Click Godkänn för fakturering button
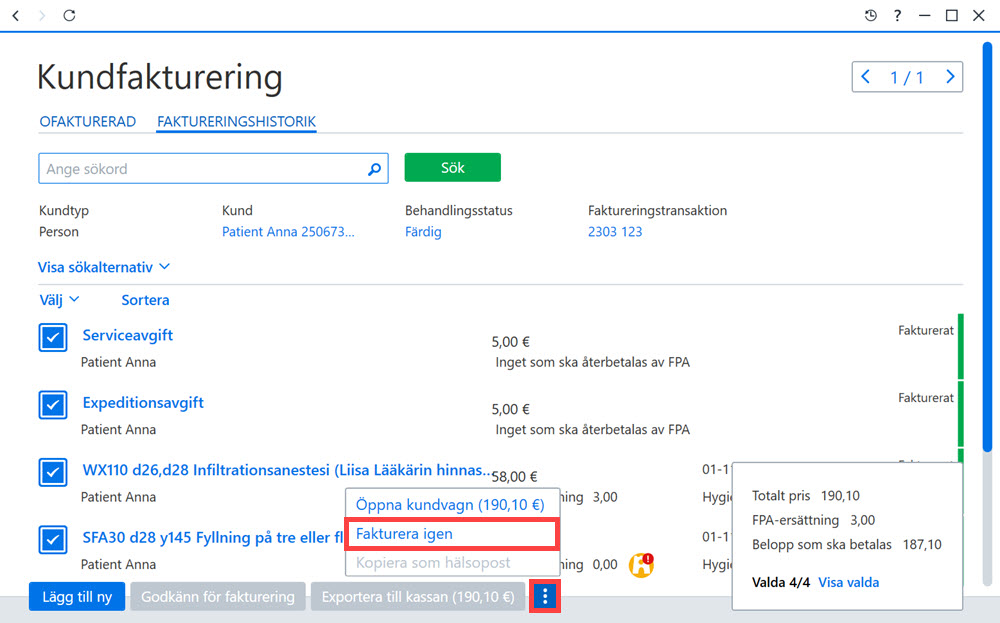 pyautogui.click(x=217, y=597)
